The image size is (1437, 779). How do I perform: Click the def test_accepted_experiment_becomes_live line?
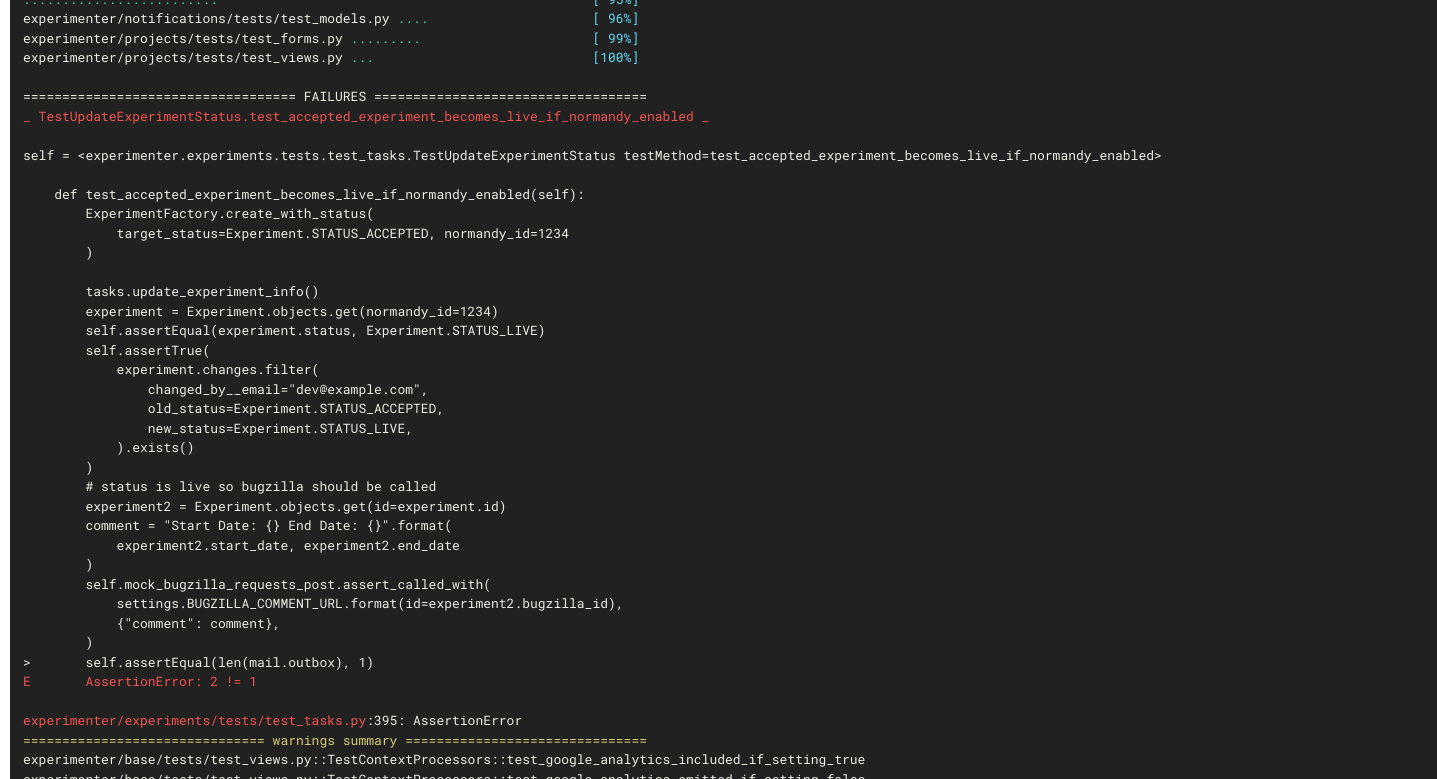coord(319,195)
